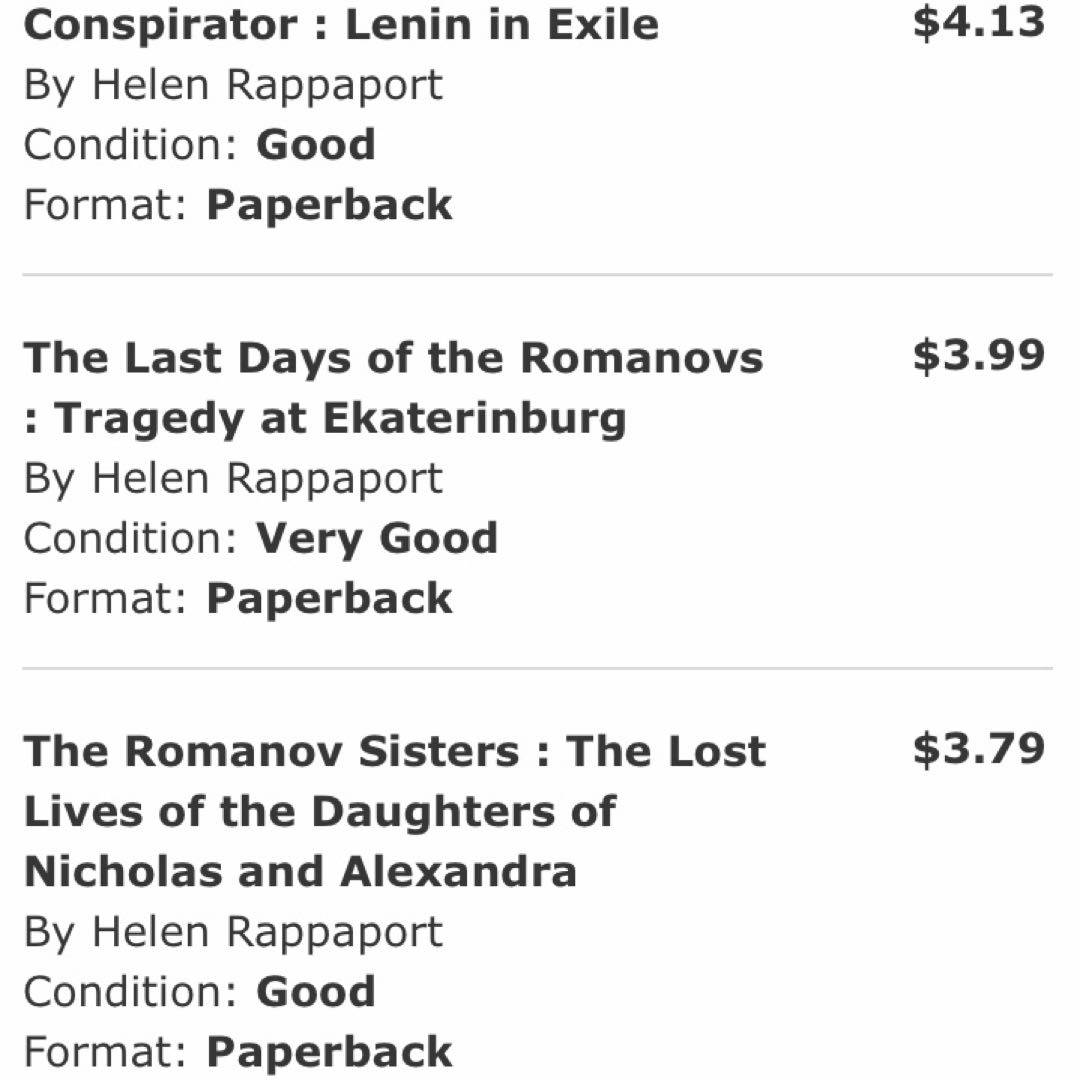
Task: Open The Last Days of the Romanovs title
Action: coord(393,358)
